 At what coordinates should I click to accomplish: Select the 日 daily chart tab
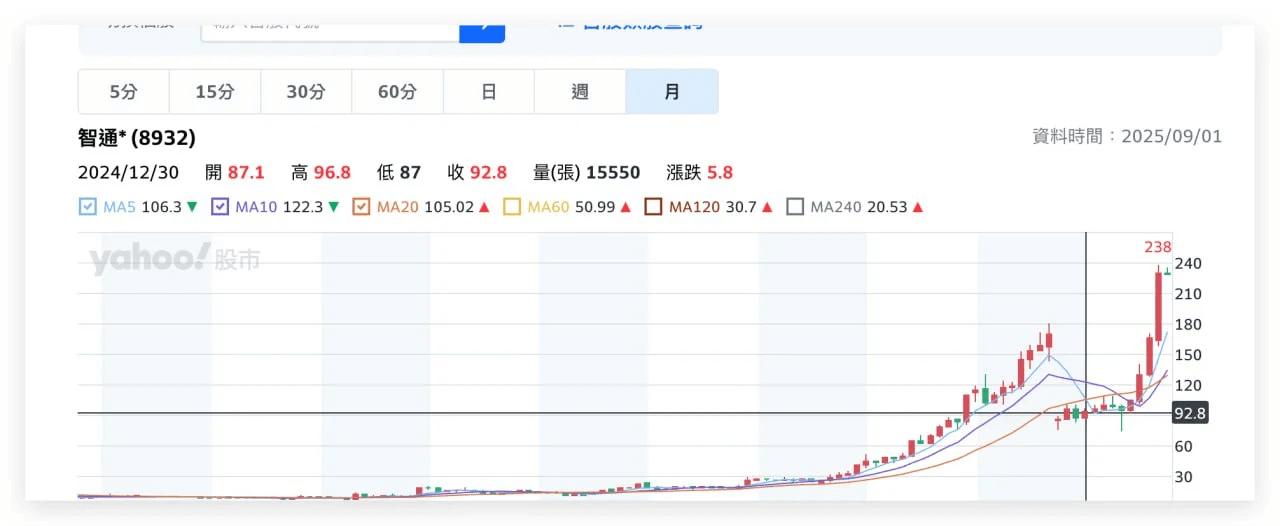click(489, 92)
